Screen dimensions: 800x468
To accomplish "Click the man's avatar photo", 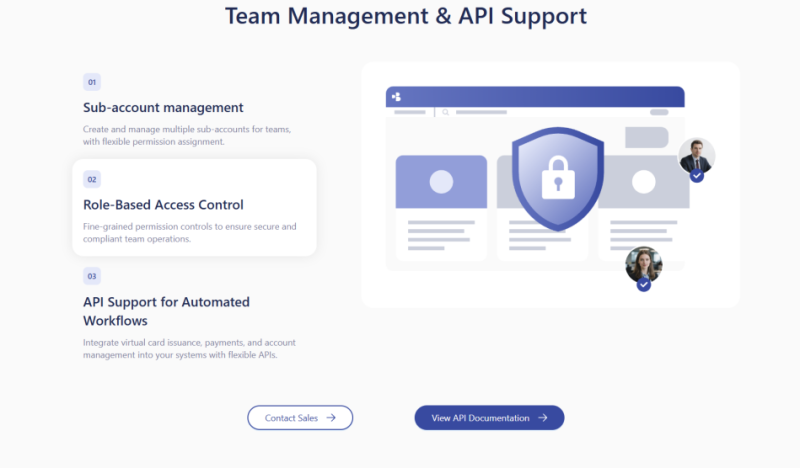I will pos(697,155).
